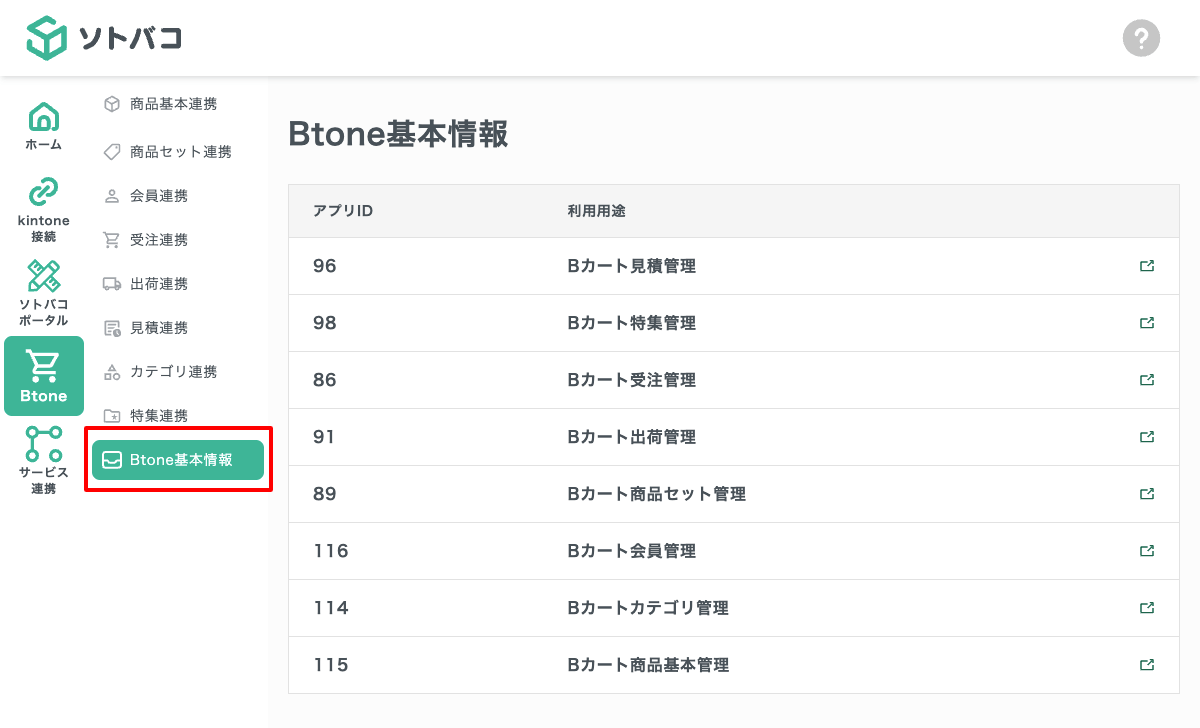Image resolution: width=1200 pixels, height=728 pixels.
Task: Select the kintone接続 chain link icon
Action: (x=44, y=192)
